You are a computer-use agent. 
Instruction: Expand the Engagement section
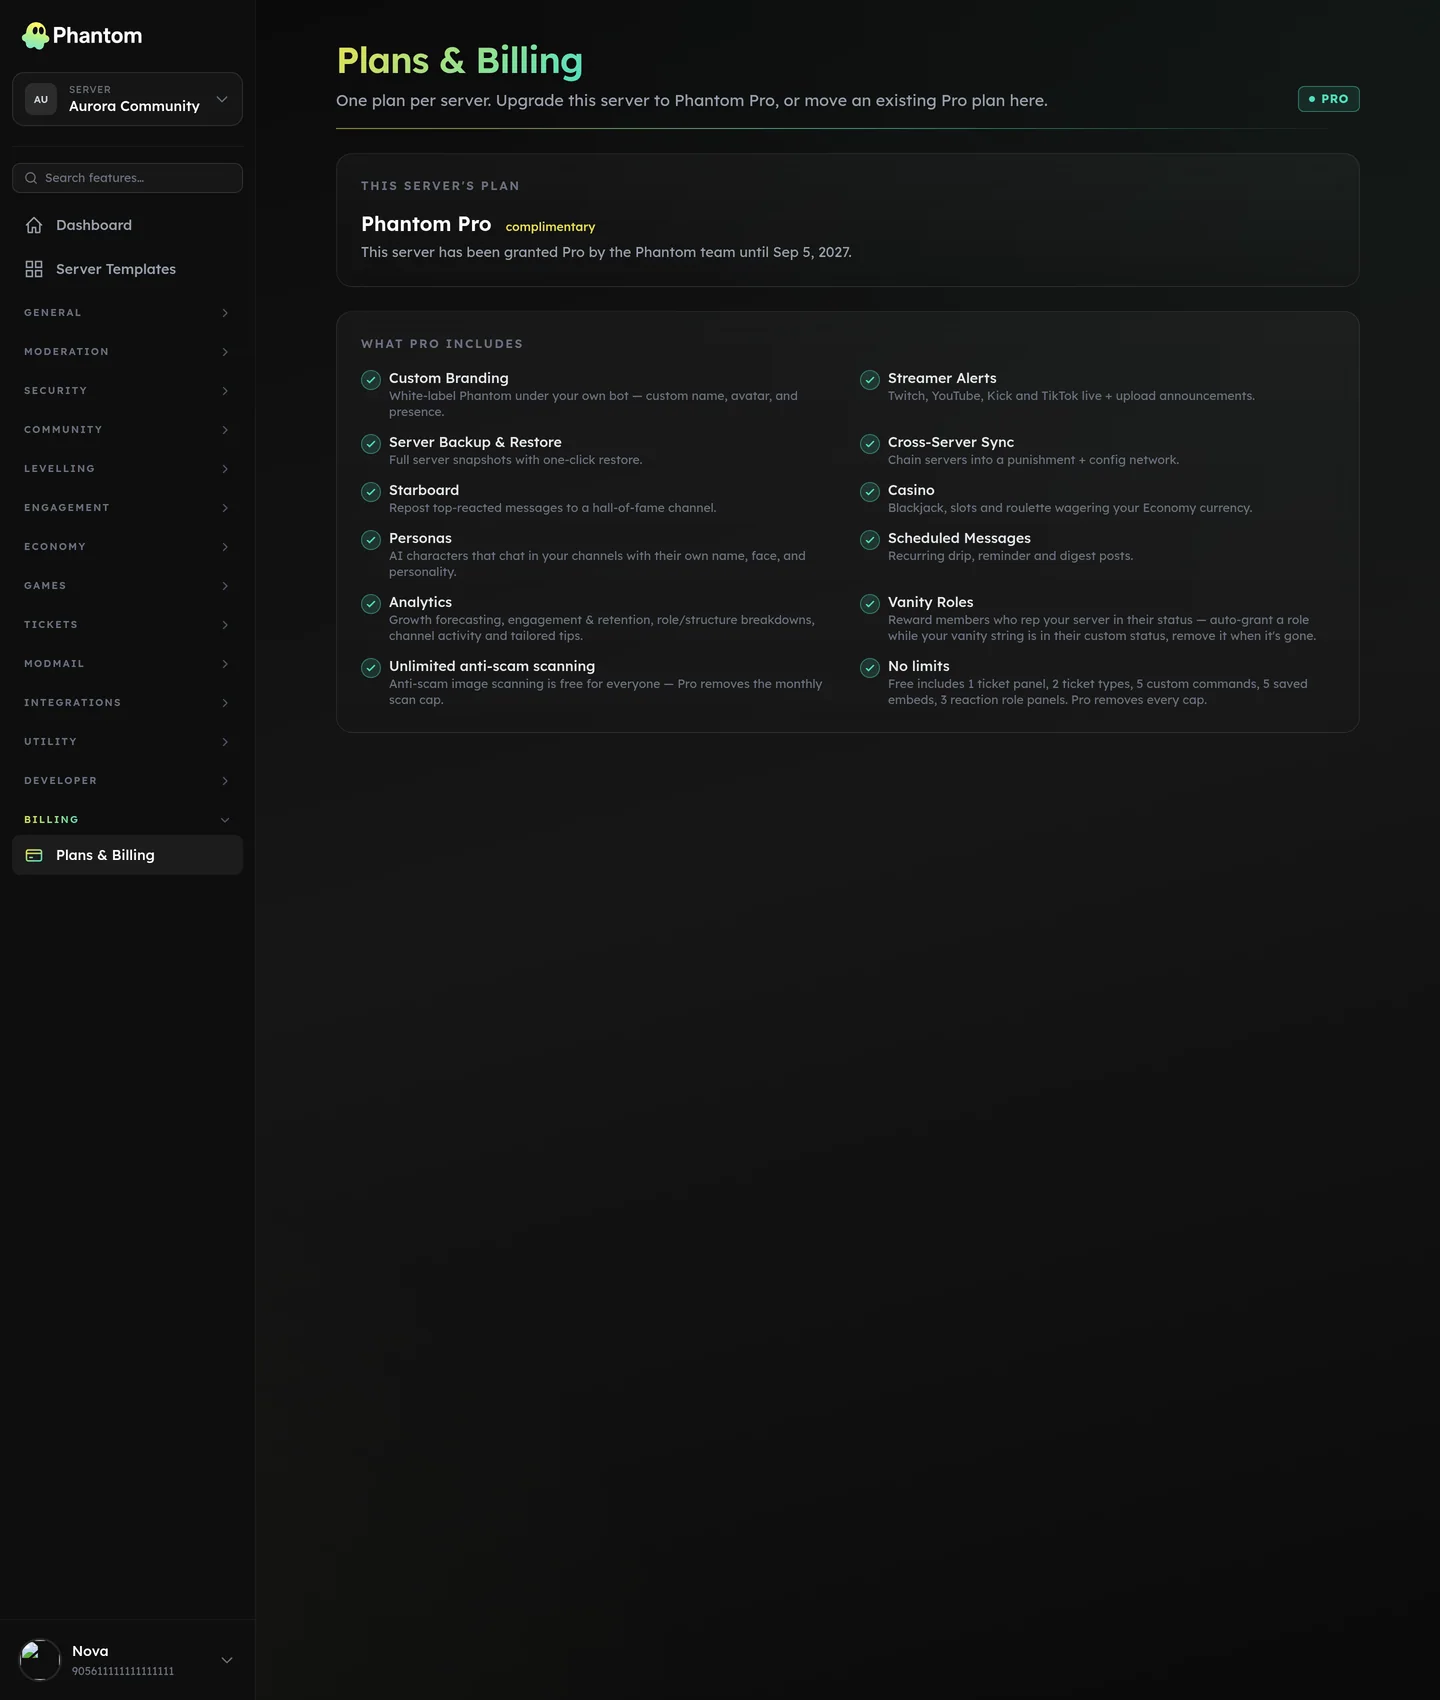pos(127,508)
